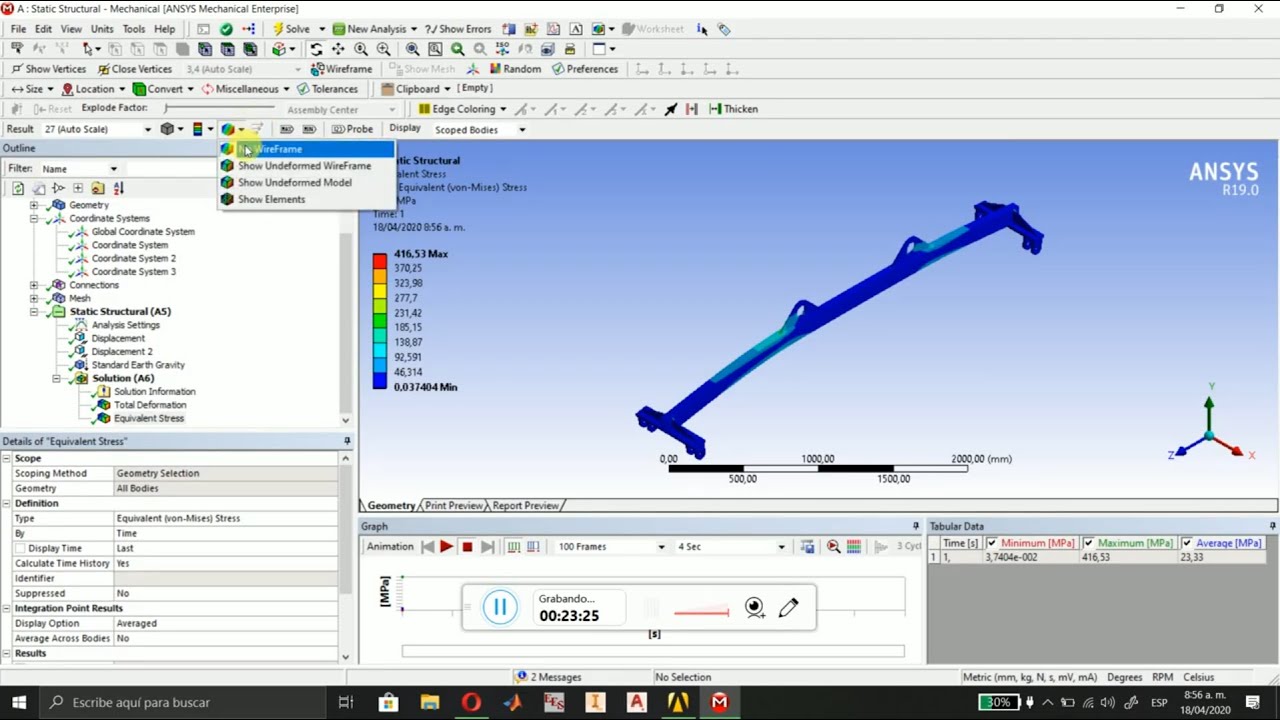Open File Explorer from the taskbar

430,702
